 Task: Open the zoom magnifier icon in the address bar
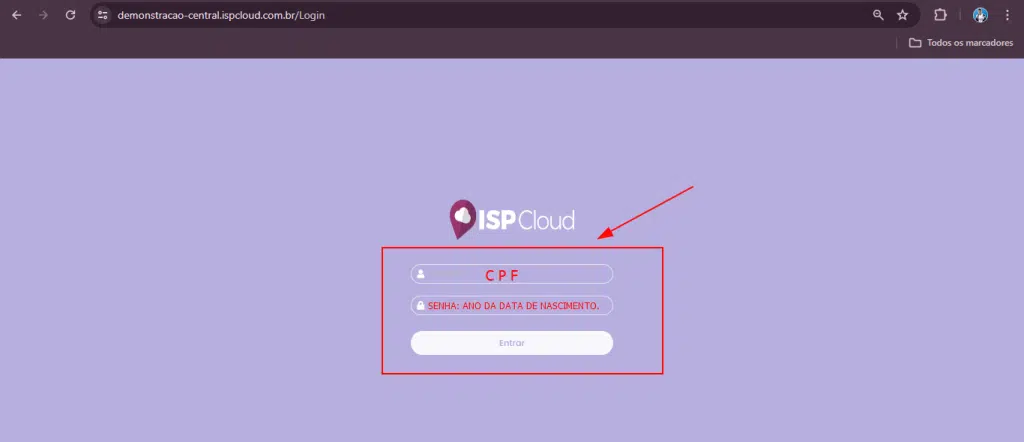[x=878, y=15]
